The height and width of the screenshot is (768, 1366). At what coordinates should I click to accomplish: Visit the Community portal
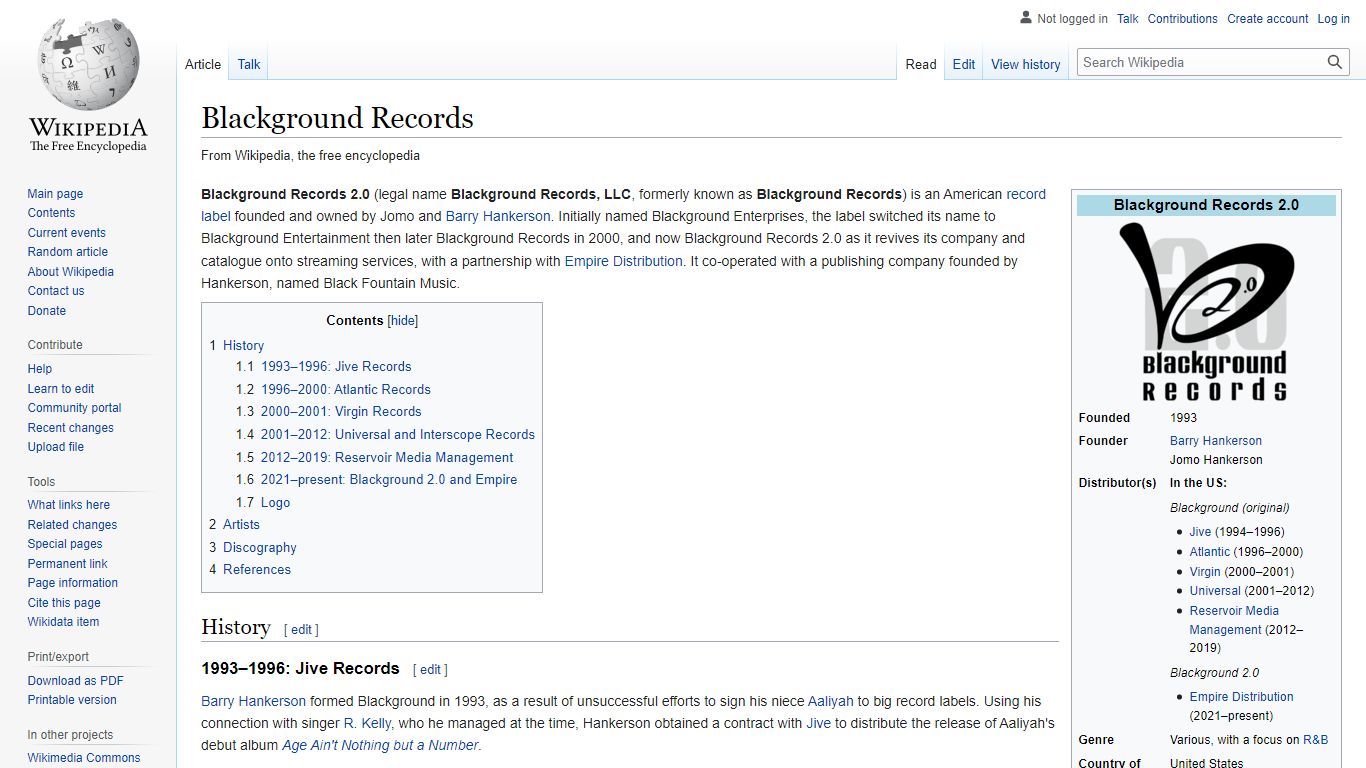pyautogui.click(x=74, y=408)
